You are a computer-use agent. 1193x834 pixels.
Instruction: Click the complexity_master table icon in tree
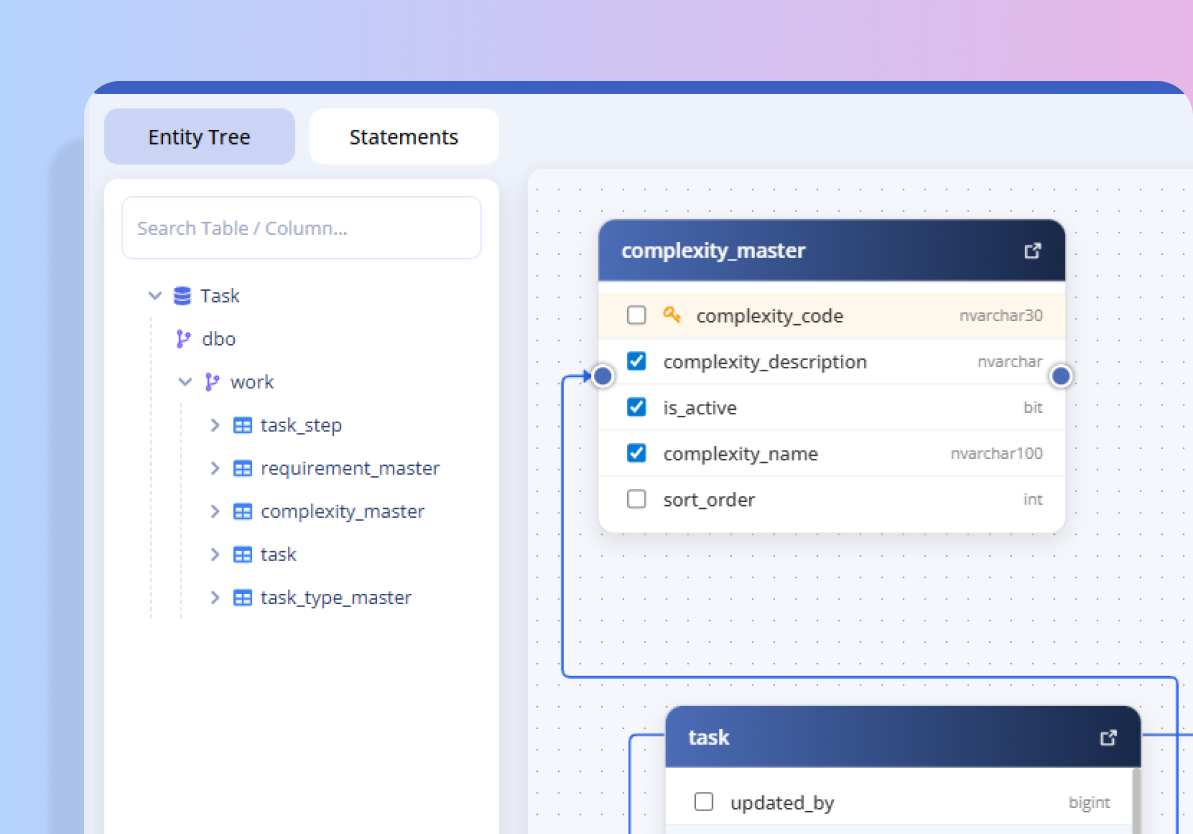pyautogui.click(x=243, y=511)
